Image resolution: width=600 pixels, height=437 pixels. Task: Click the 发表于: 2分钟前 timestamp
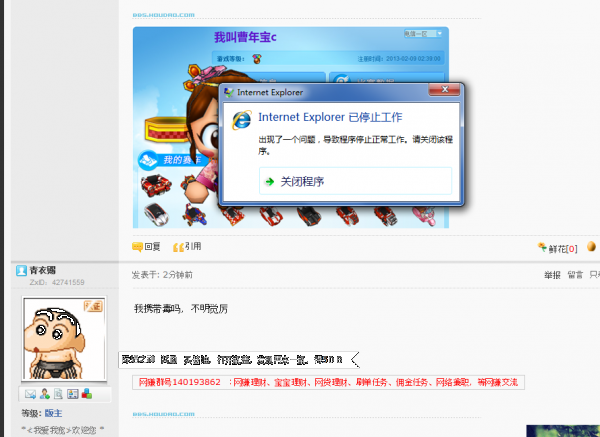pyautogui.click(x=162, y=275)
